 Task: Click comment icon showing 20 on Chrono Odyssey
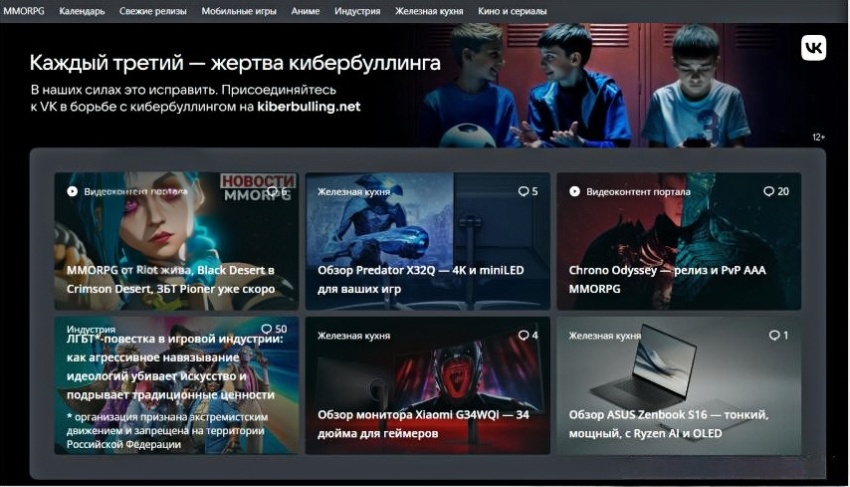click(x=769, y=191)
